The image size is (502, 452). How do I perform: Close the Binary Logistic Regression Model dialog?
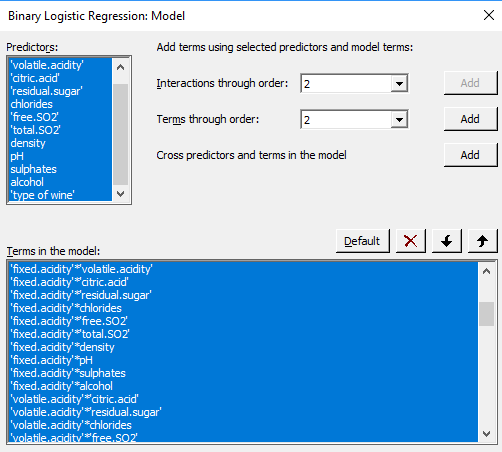tap(489, 15)
